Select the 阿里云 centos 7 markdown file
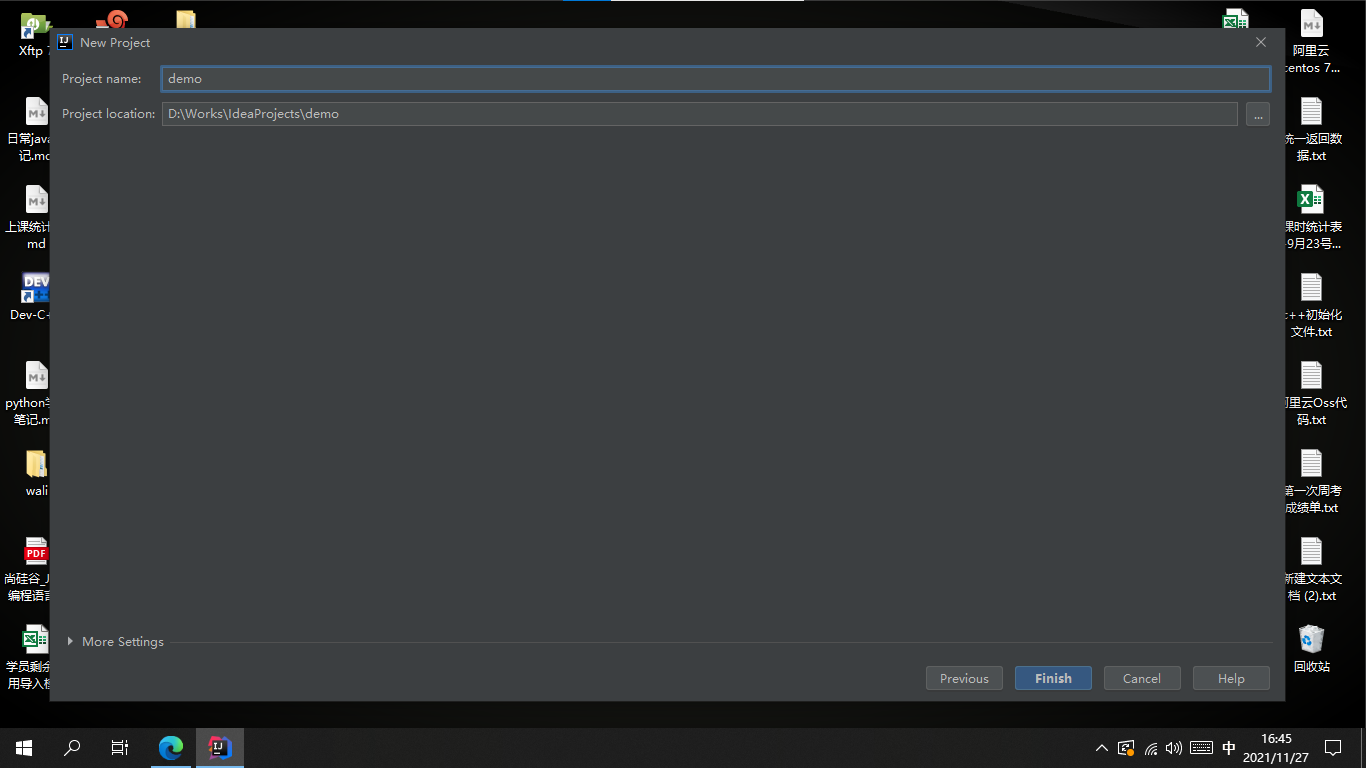 [1311, 42]
